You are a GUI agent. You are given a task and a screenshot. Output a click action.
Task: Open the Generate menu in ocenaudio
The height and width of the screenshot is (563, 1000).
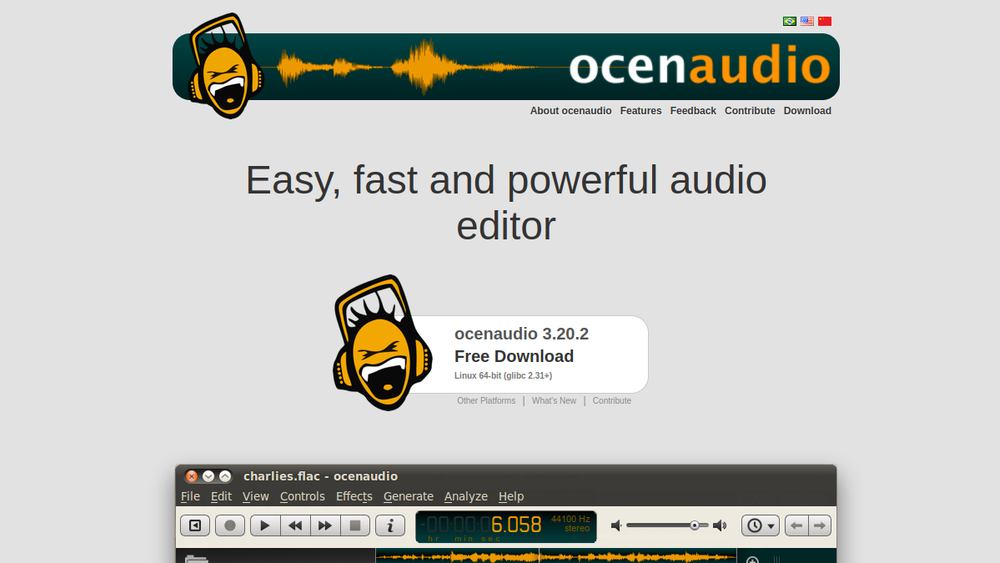(408, 496)
